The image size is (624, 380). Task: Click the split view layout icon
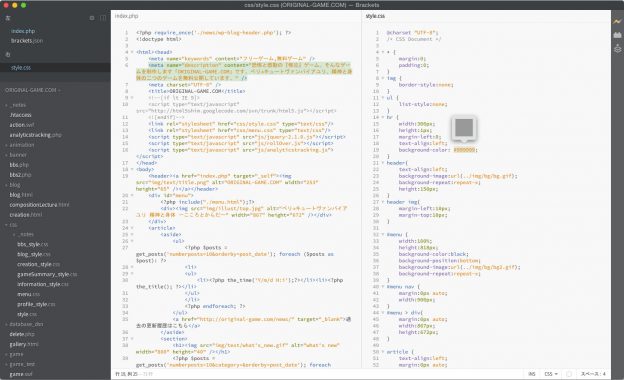[x=103, y=18]
